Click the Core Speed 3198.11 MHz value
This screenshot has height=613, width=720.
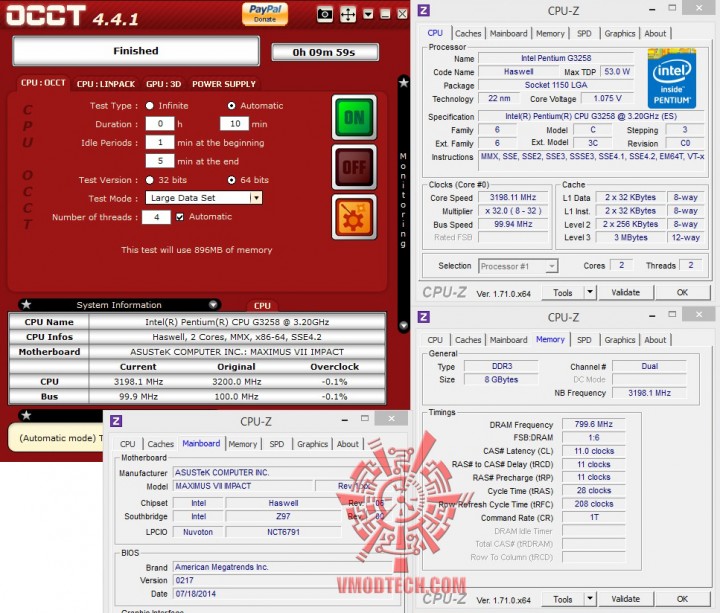(x=513, y=197)
